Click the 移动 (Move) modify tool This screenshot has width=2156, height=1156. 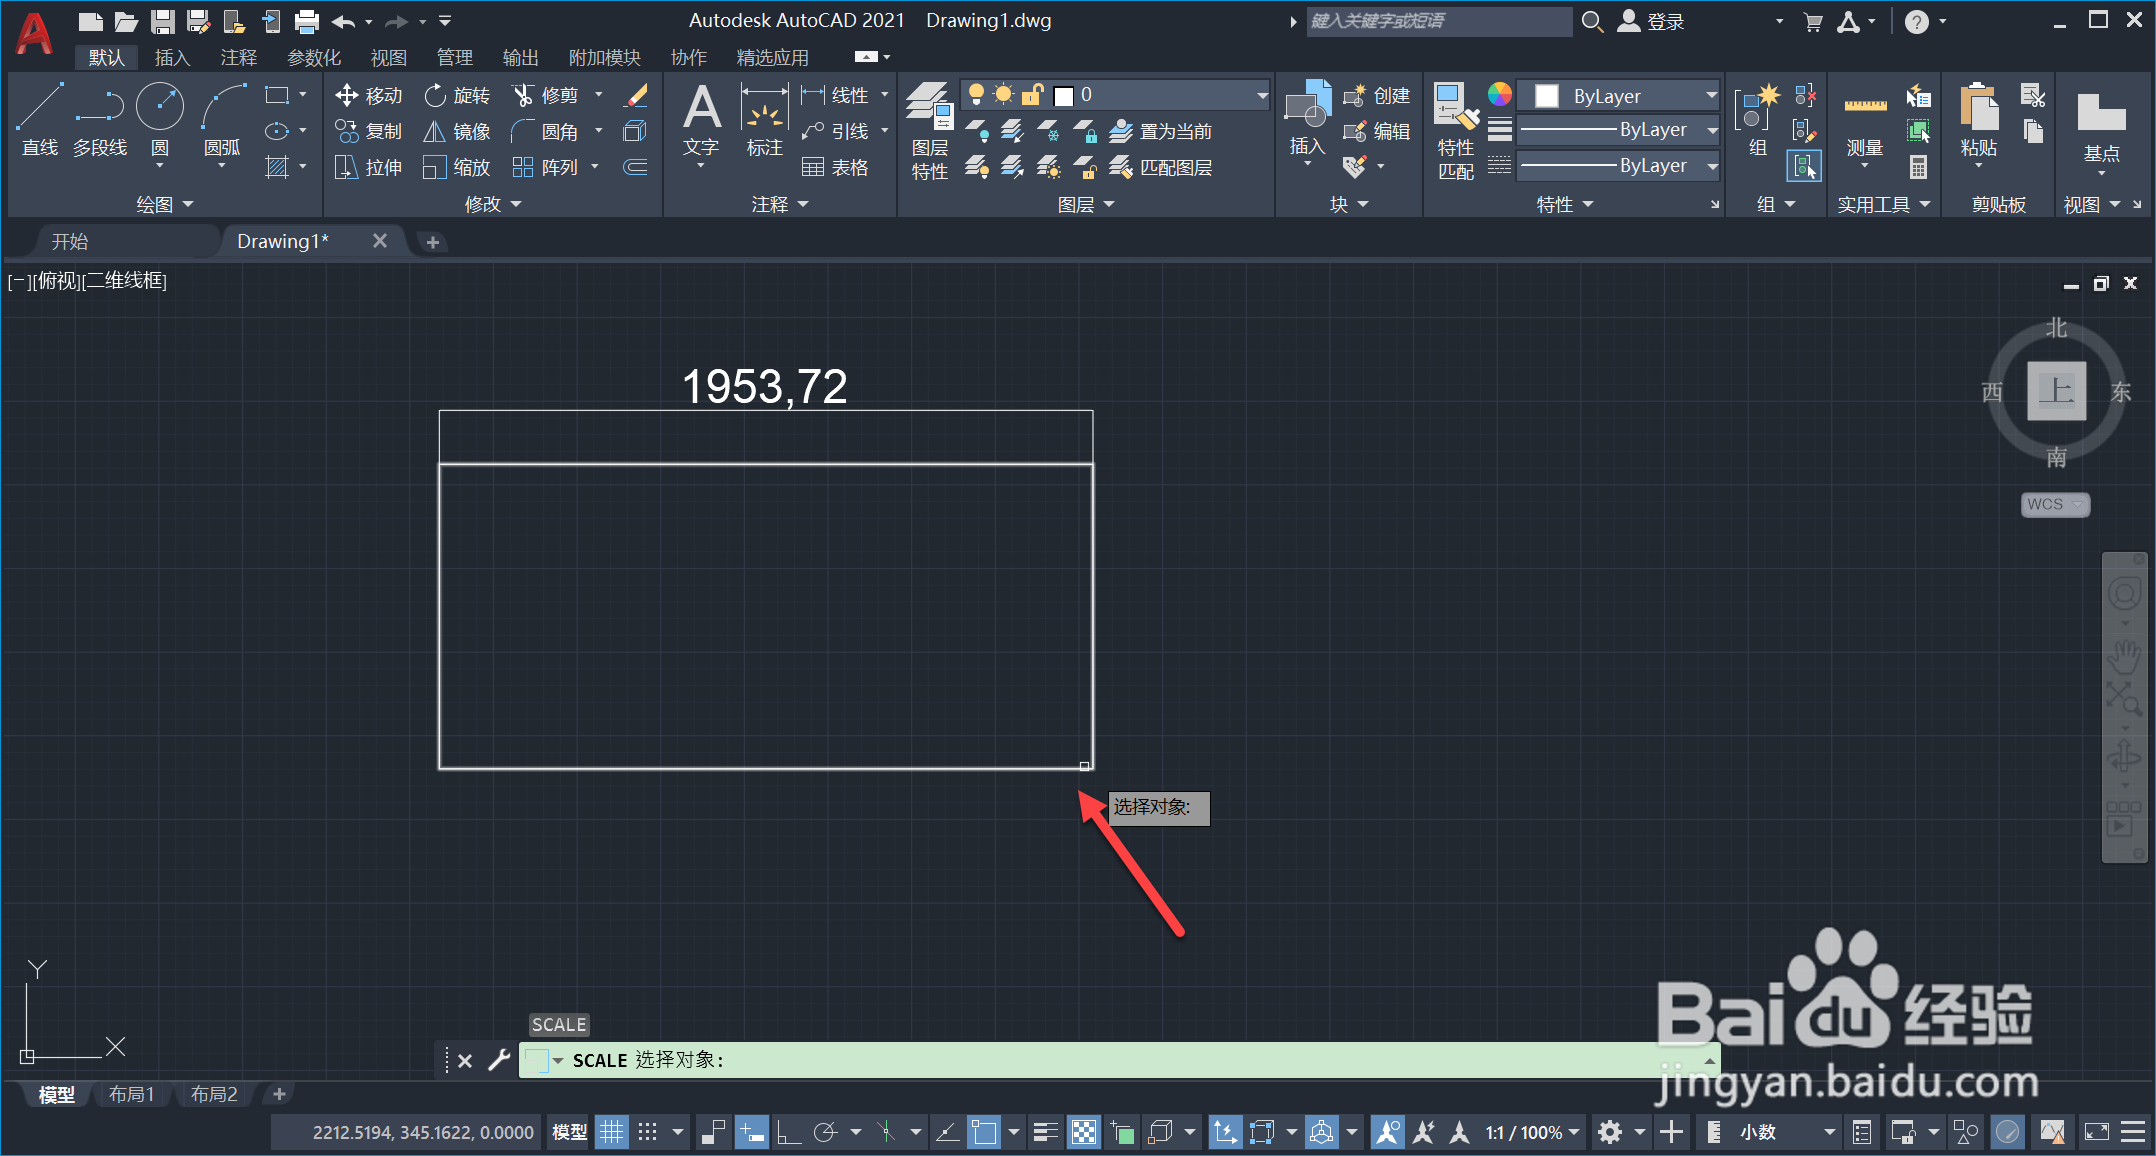coord(368,95)
